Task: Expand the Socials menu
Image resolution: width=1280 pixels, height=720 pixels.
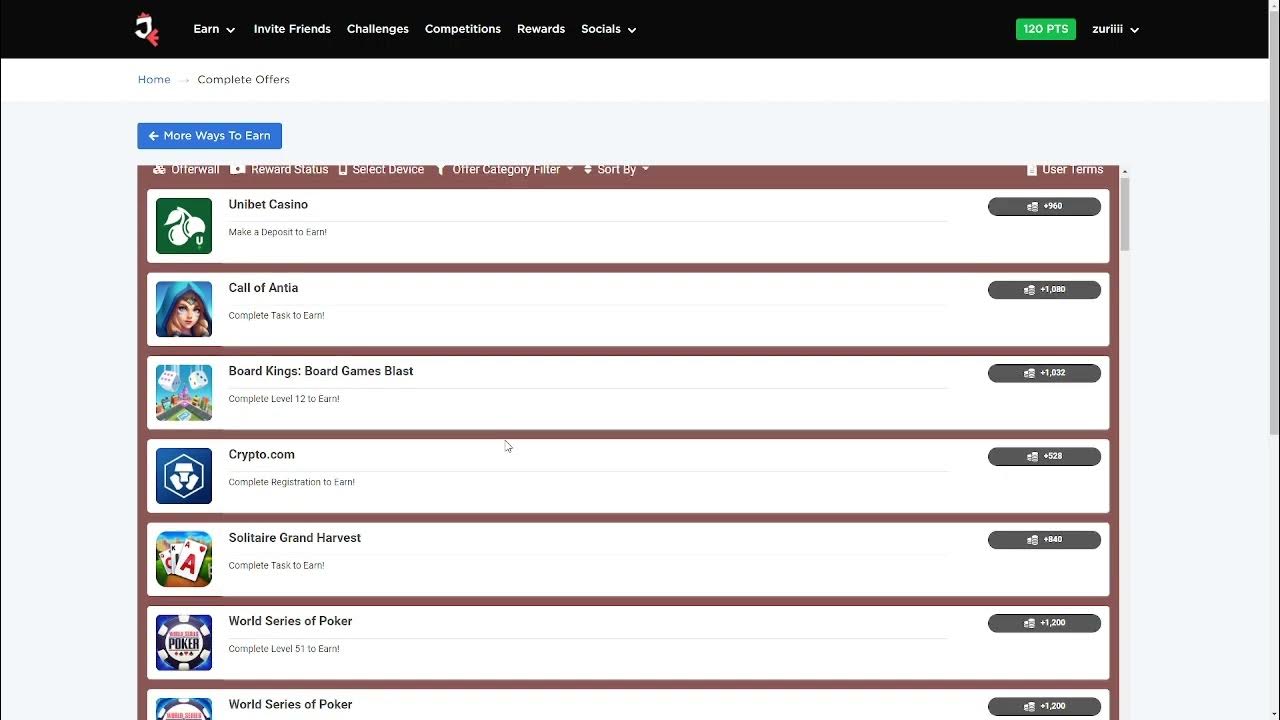Action: point(608,29)
